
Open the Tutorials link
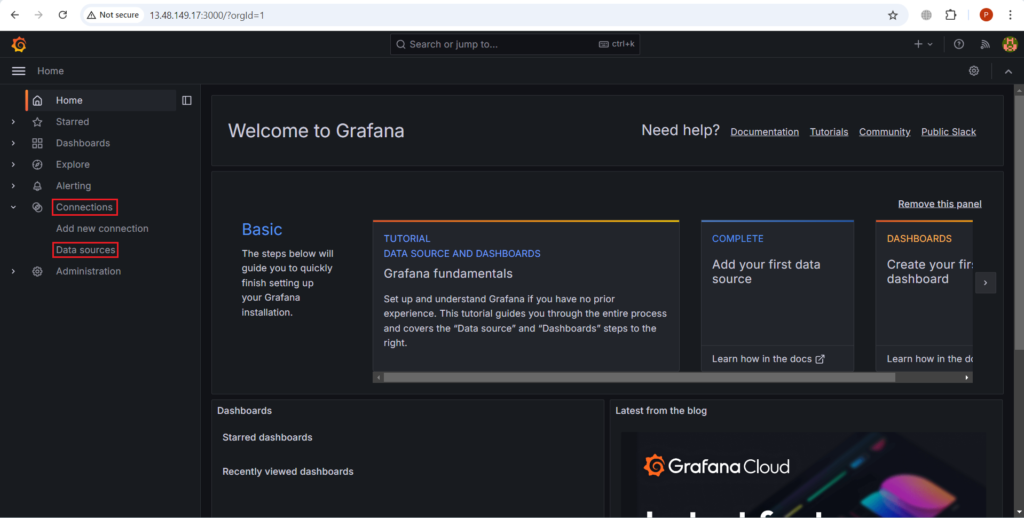point(829,132)
